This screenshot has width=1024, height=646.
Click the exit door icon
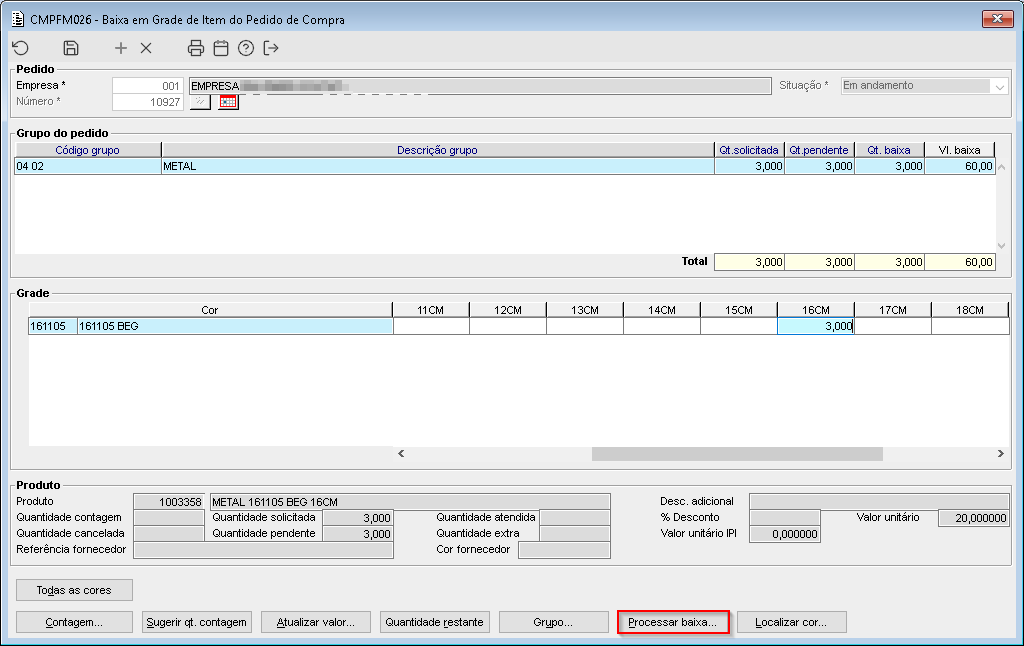pos(271,48)
